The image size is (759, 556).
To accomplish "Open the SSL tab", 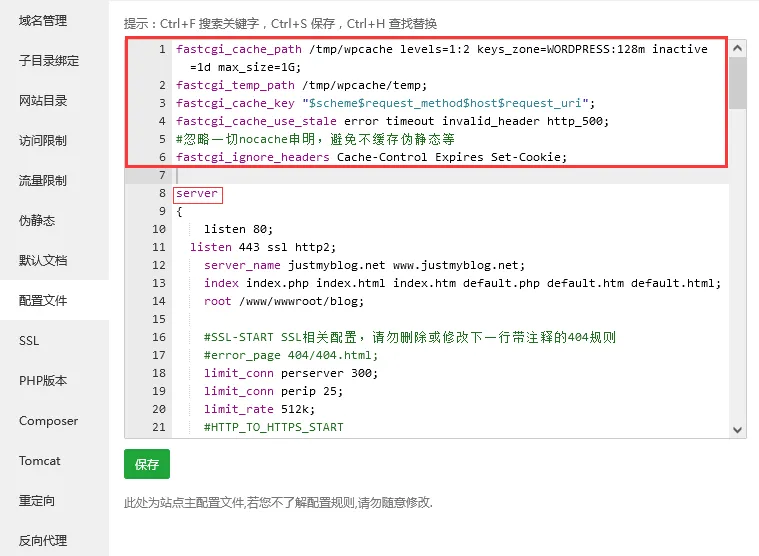I will tap(29, 341).
